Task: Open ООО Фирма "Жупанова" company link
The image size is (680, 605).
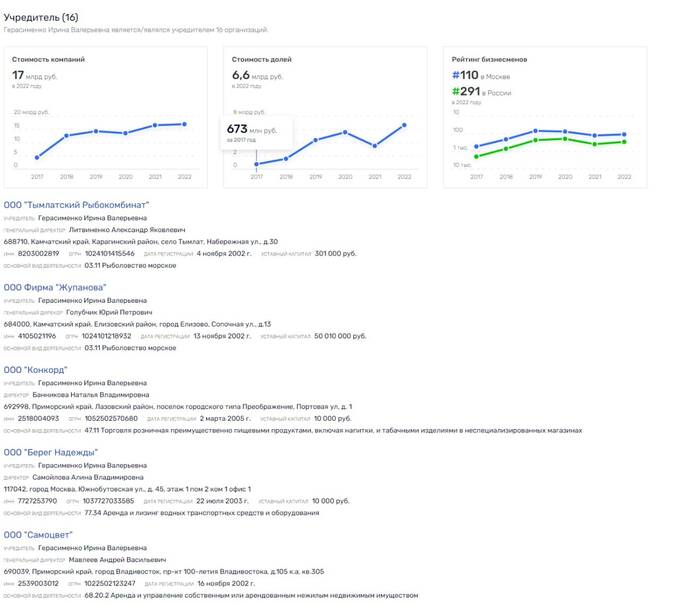Action: [55, 287]
